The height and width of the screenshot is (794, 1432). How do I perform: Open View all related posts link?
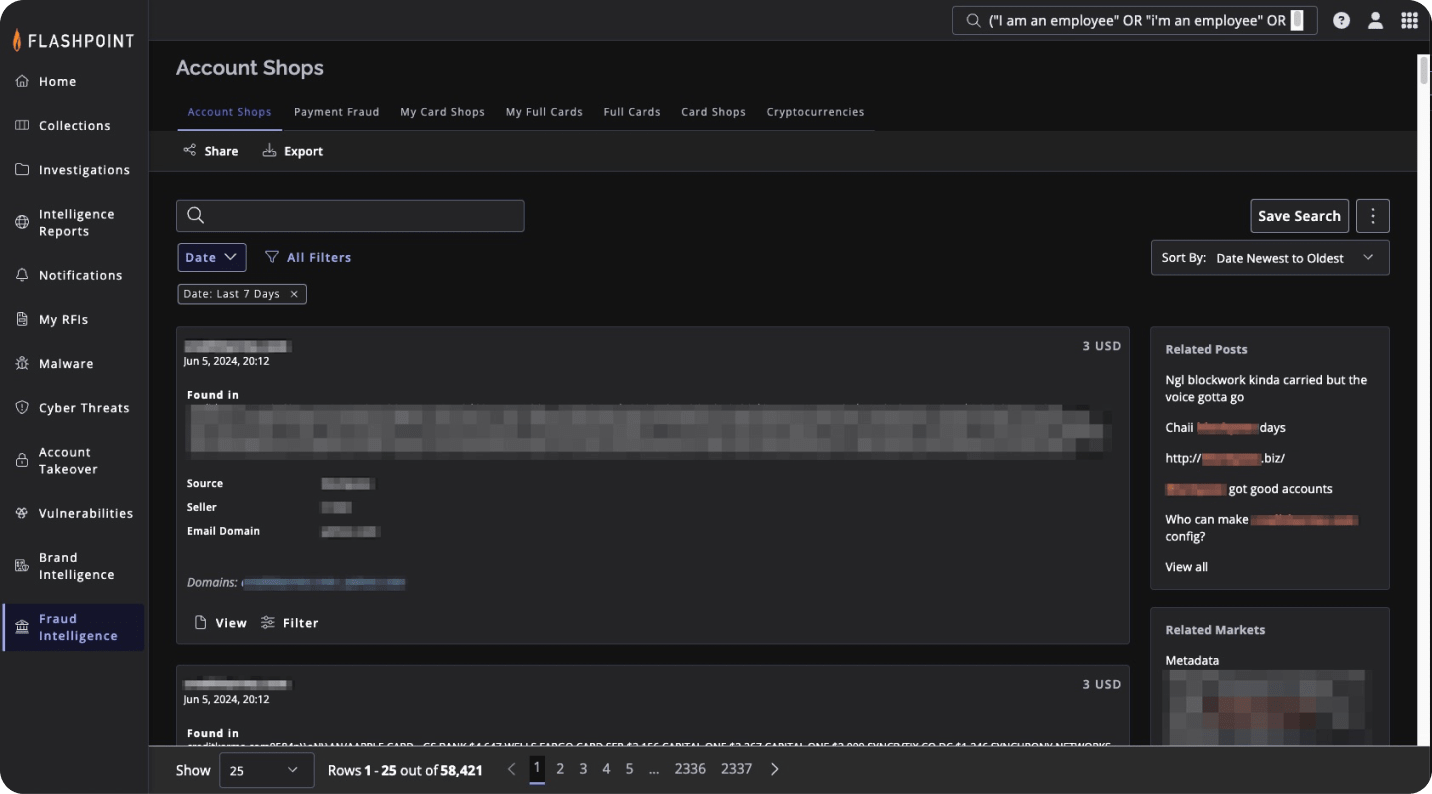point(1185,566)
